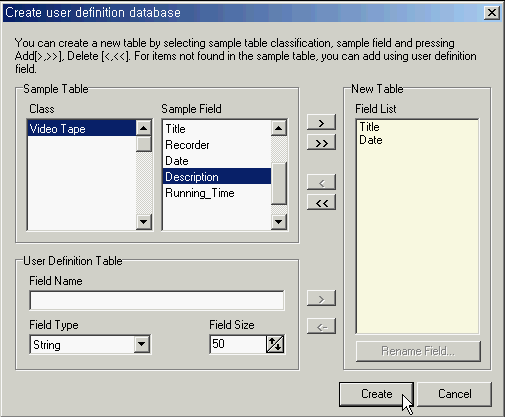Click the Create button

click(x=376, y=394)
